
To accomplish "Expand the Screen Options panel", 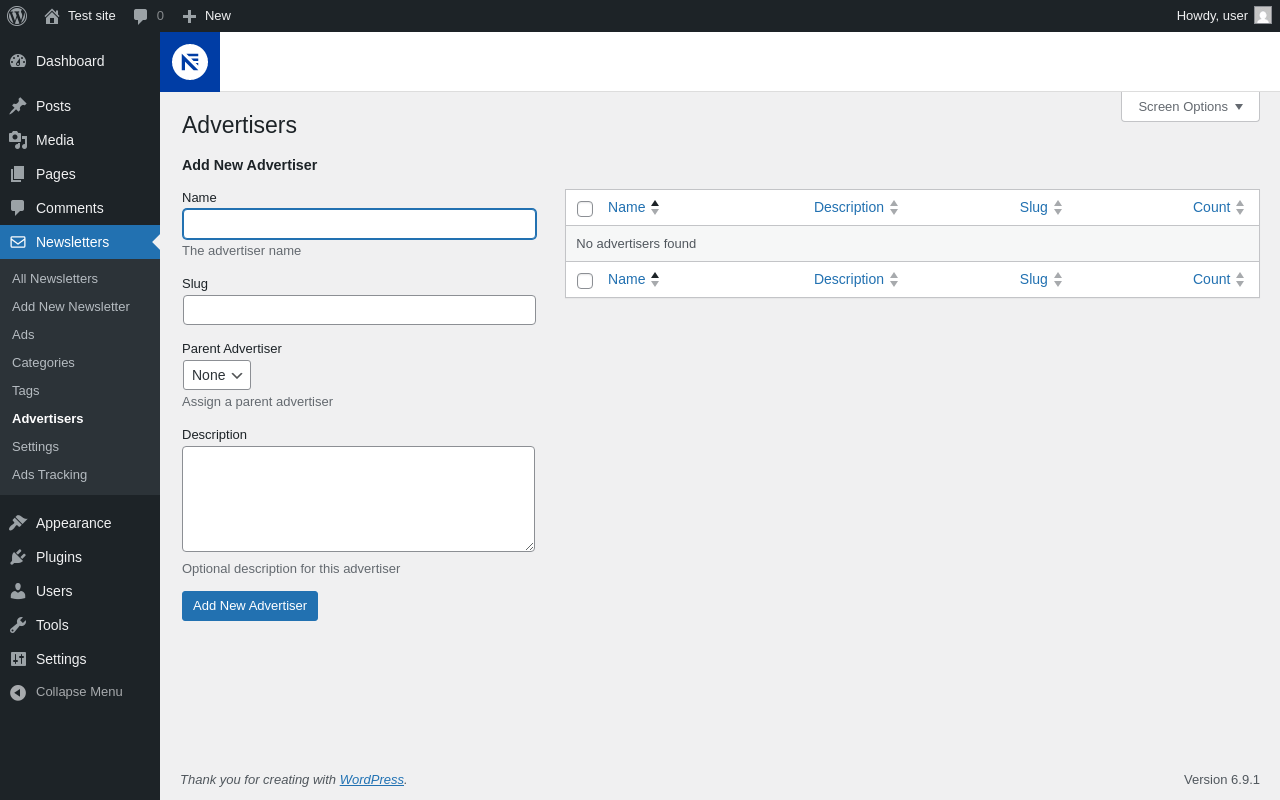I will pyautogui.click(x=1190, y=106).
